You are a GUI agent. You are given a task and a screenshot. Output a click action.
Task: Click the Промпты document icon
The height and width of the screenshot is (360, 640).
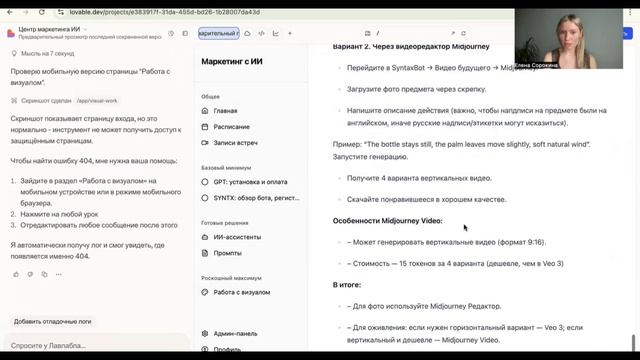205,253
